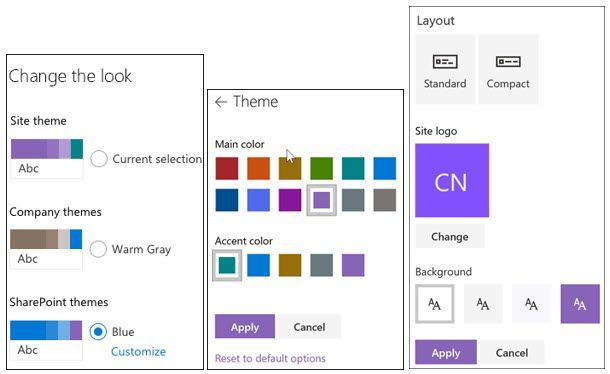Choose the teal accent color swatch
Image resolution: width=610 pixels, height=374 pixels.
227,265
